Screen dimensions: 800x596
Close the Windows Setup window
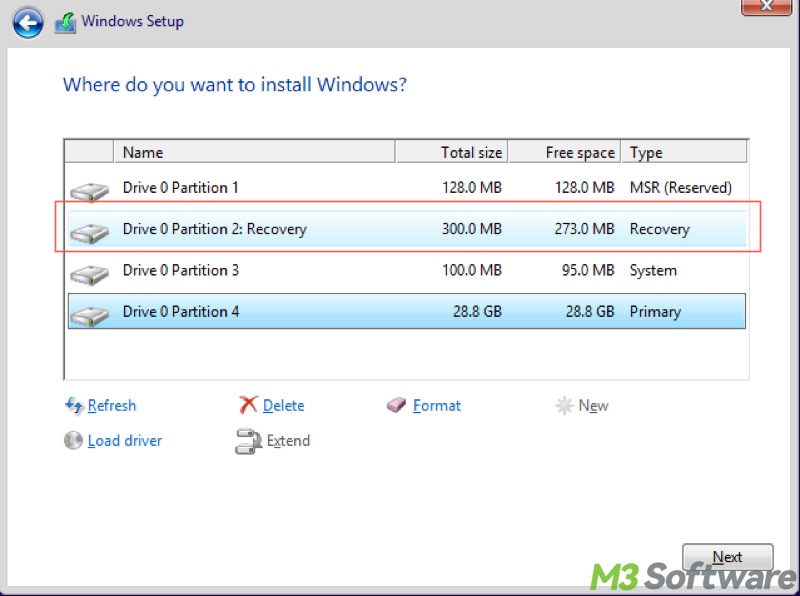pos(766,6)
